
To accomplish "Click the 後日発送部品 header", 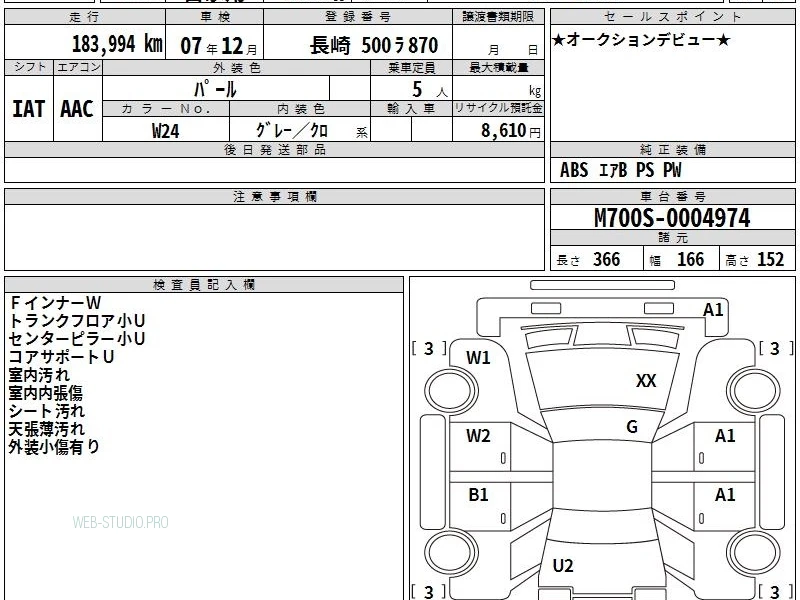I will click(274, 149).
